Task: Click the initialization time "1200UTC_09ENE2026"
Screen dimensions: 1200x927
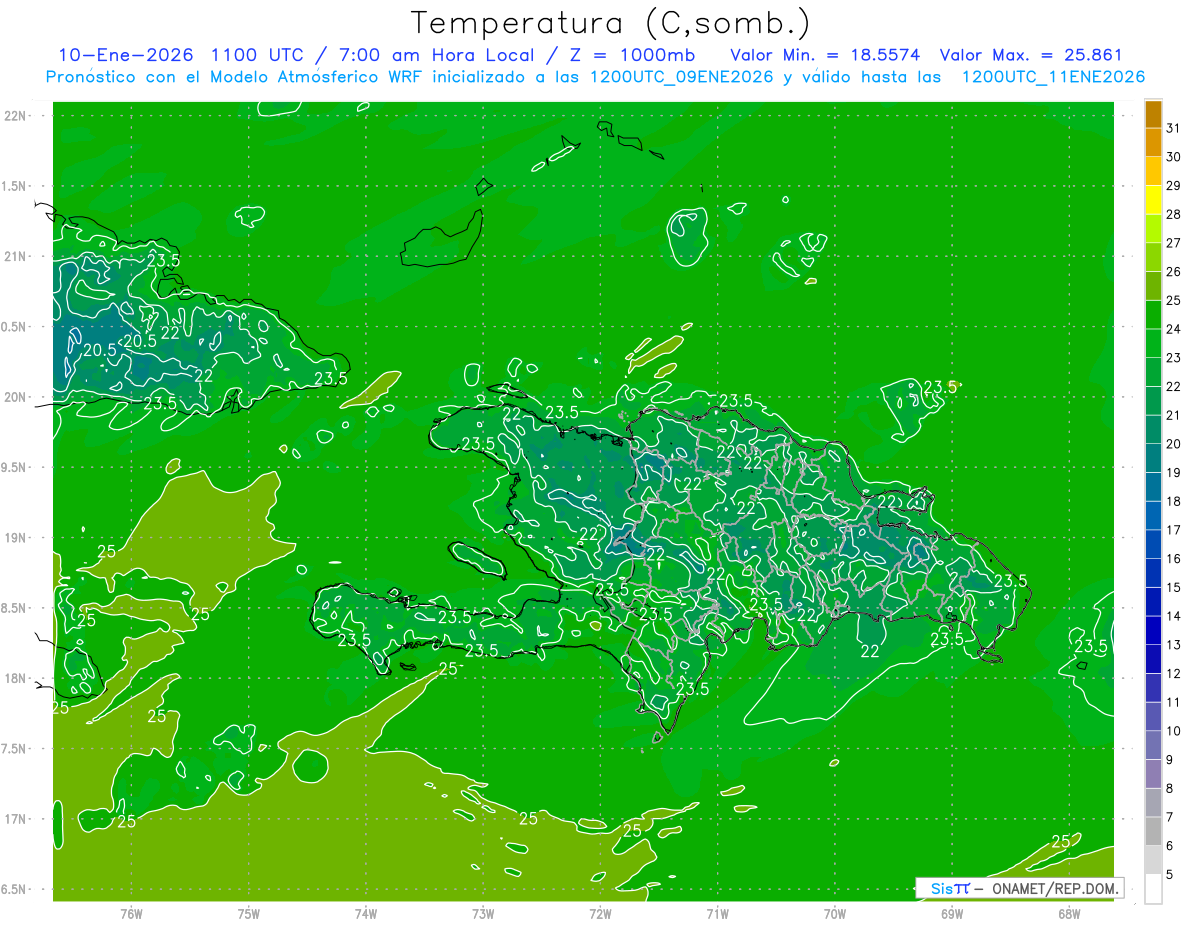Action: [683, 77]
